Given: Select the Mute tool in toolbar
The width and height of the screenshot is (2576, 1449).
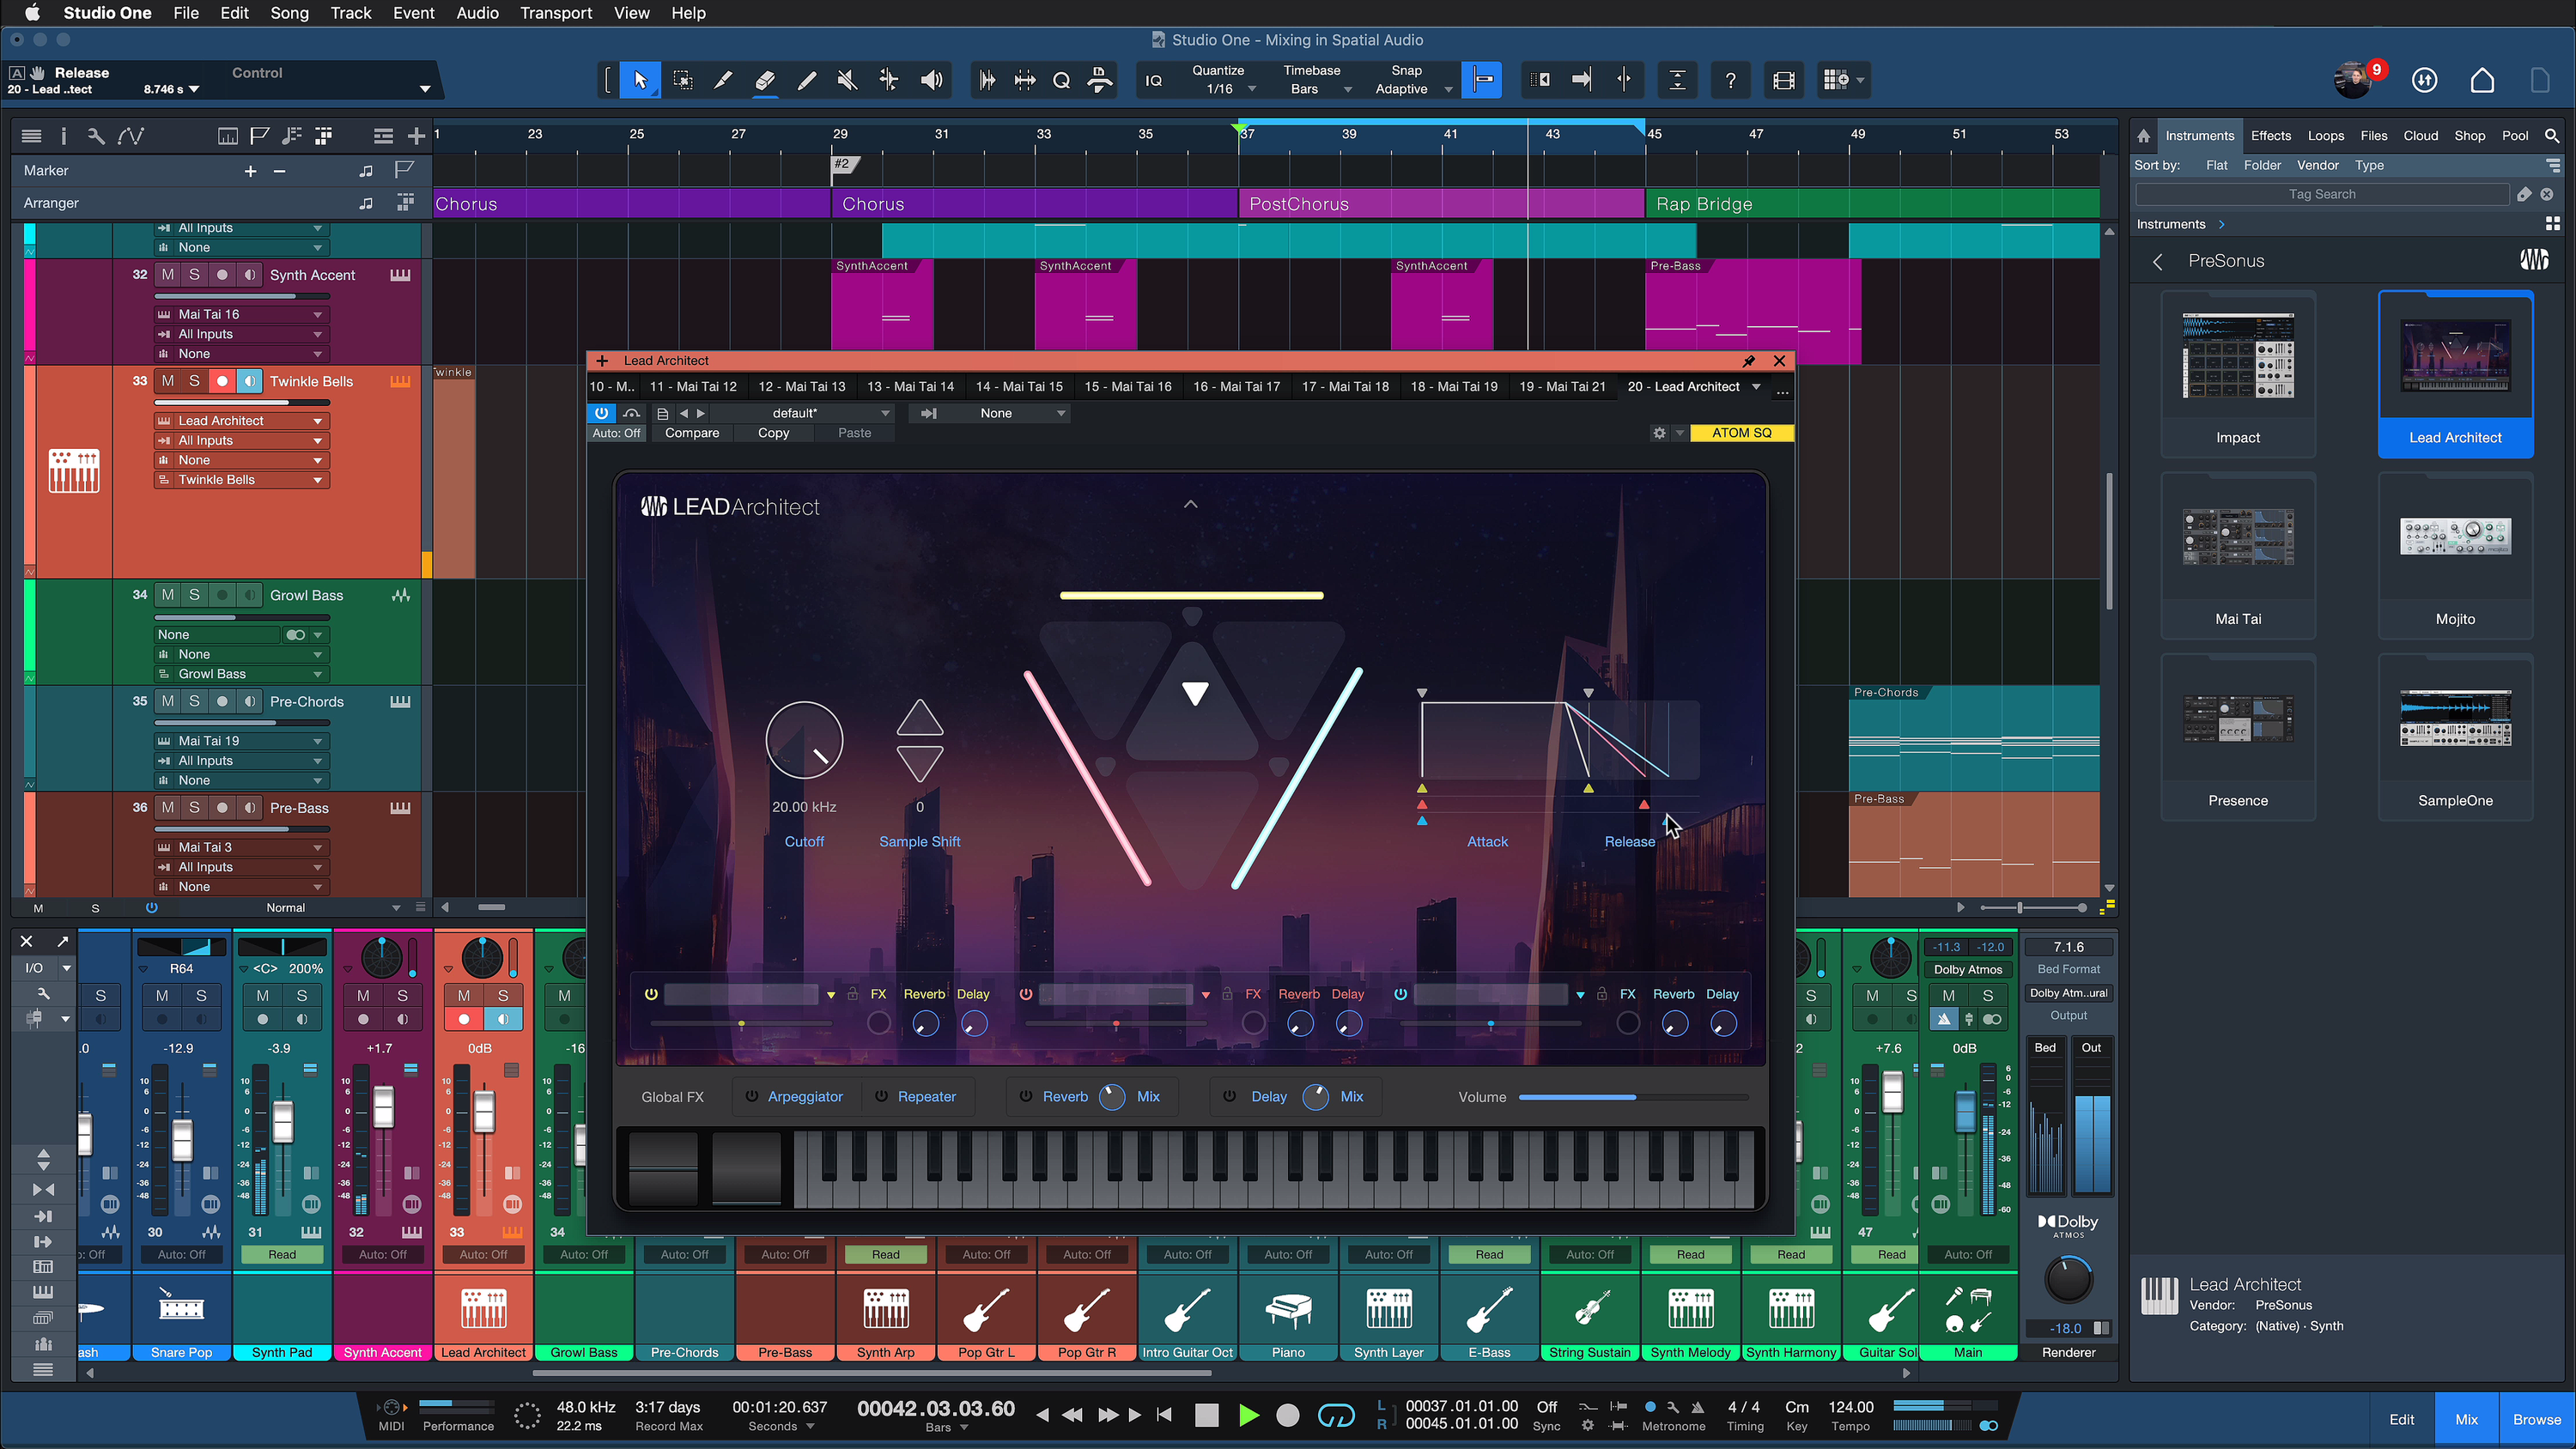Looking at the screenshot, I should click(x=847, y=80).
